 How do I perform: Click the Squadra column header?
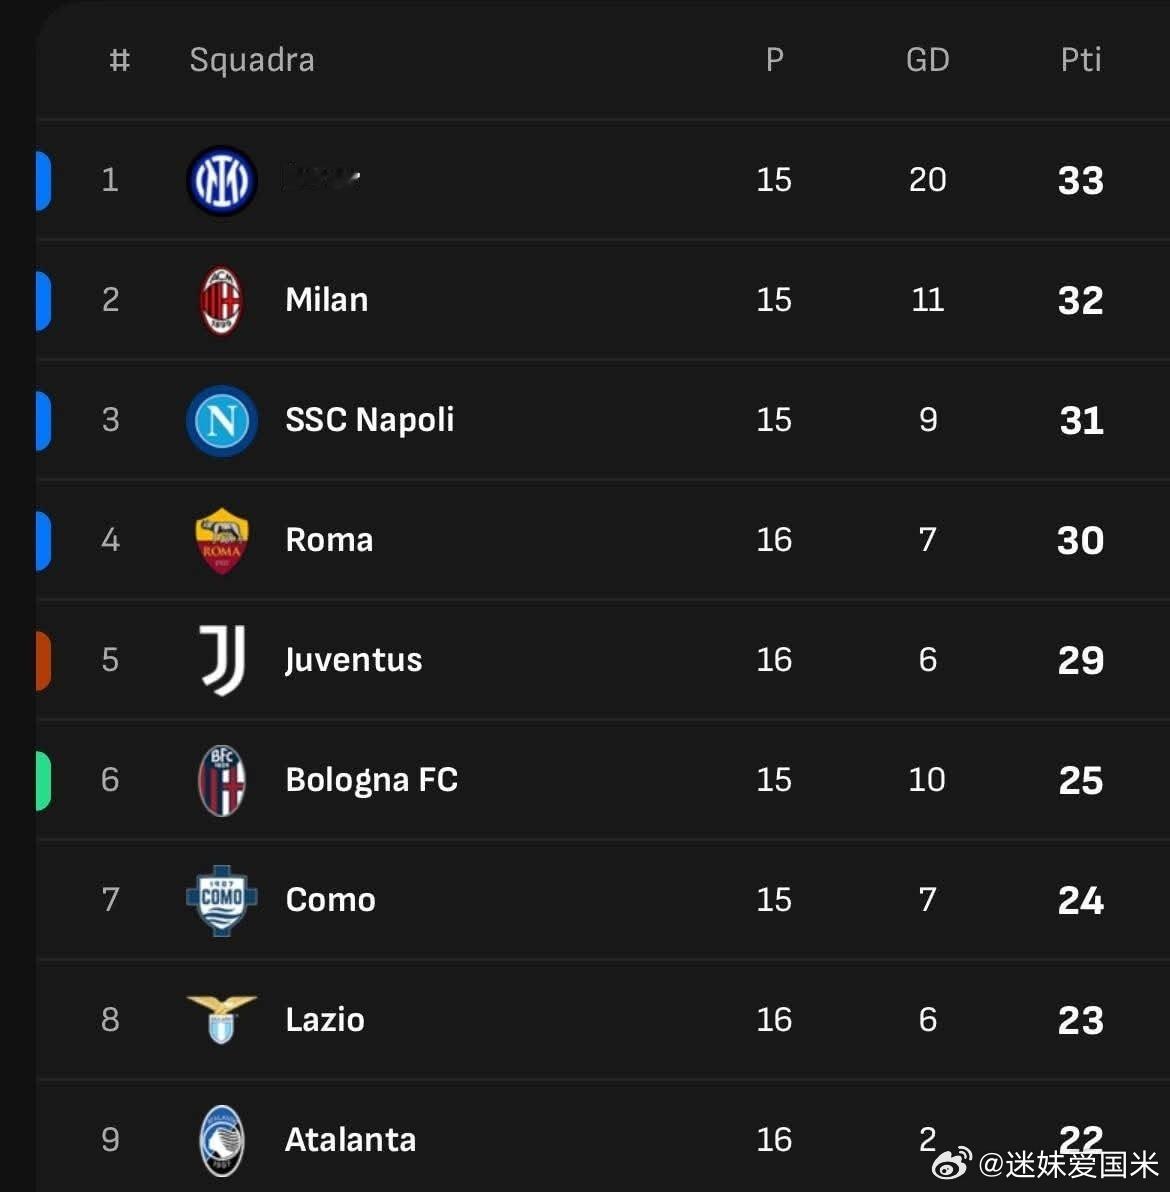[x=252, y=60]
